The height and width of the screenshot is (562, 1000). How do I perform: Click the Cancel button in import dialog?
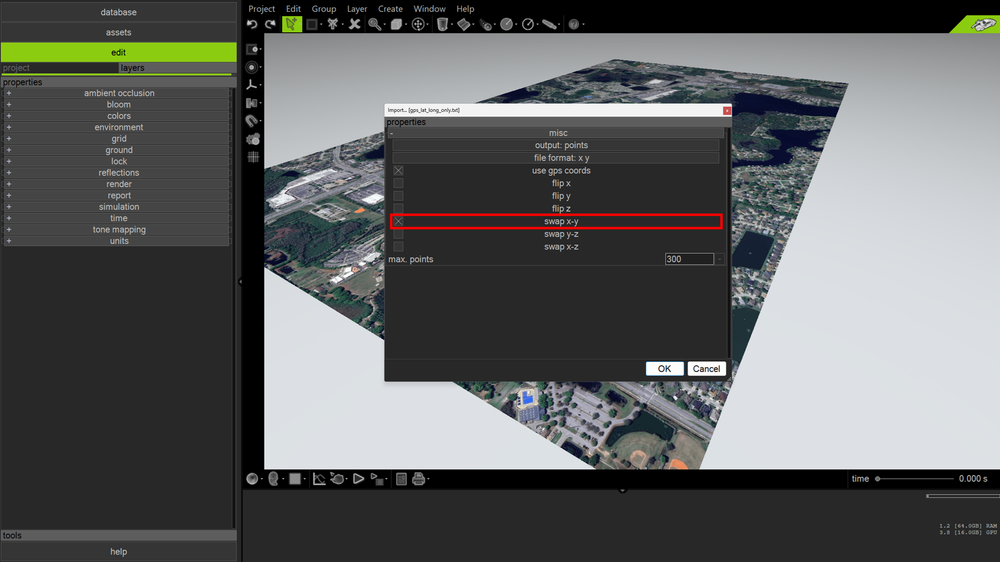(706, 369)
